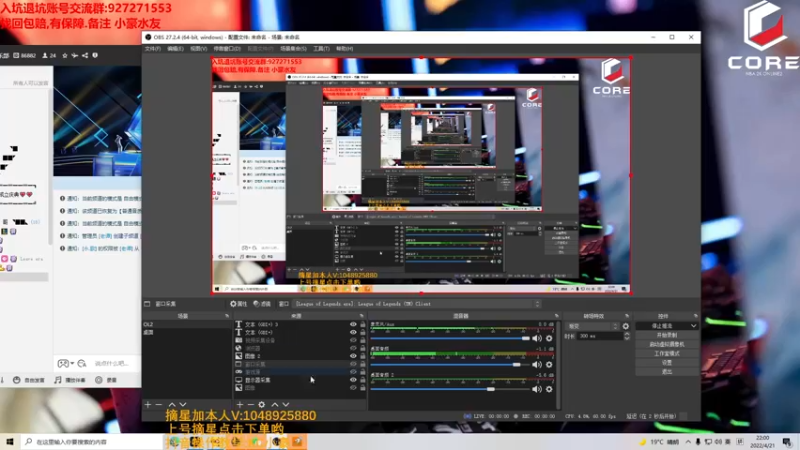The height and width of the screenshot is (450, 800).
Task: Remove selected source with minus icon
Action: [250, 405]
